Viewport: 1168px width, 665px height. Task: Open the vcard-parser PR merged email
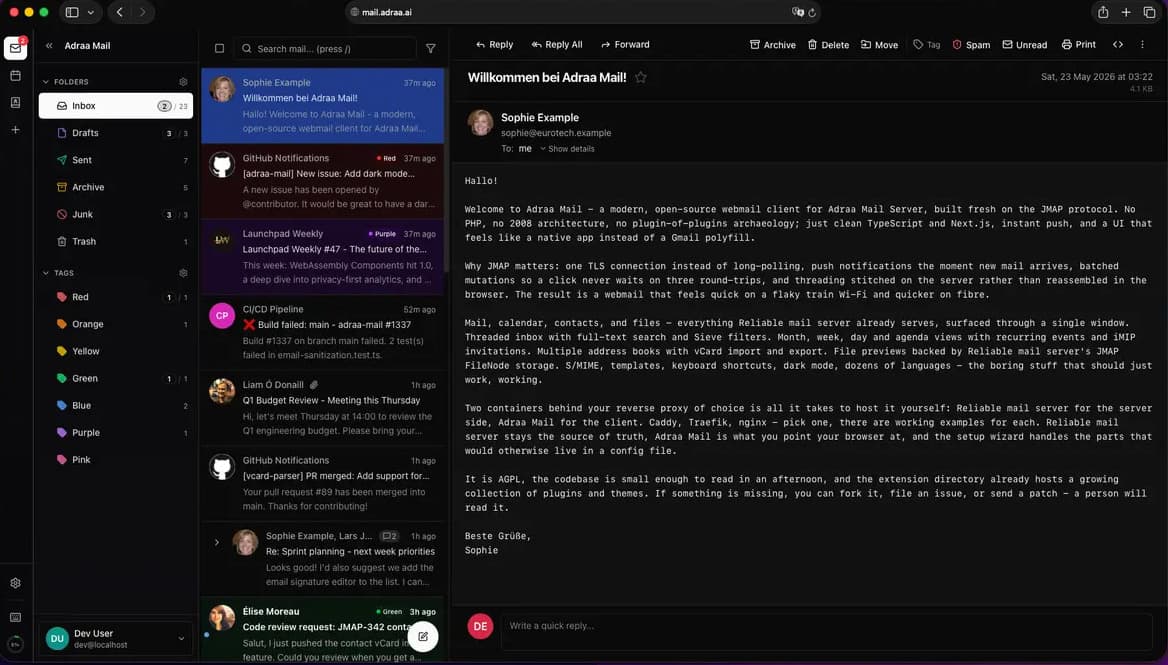click(x=323, y=484)
